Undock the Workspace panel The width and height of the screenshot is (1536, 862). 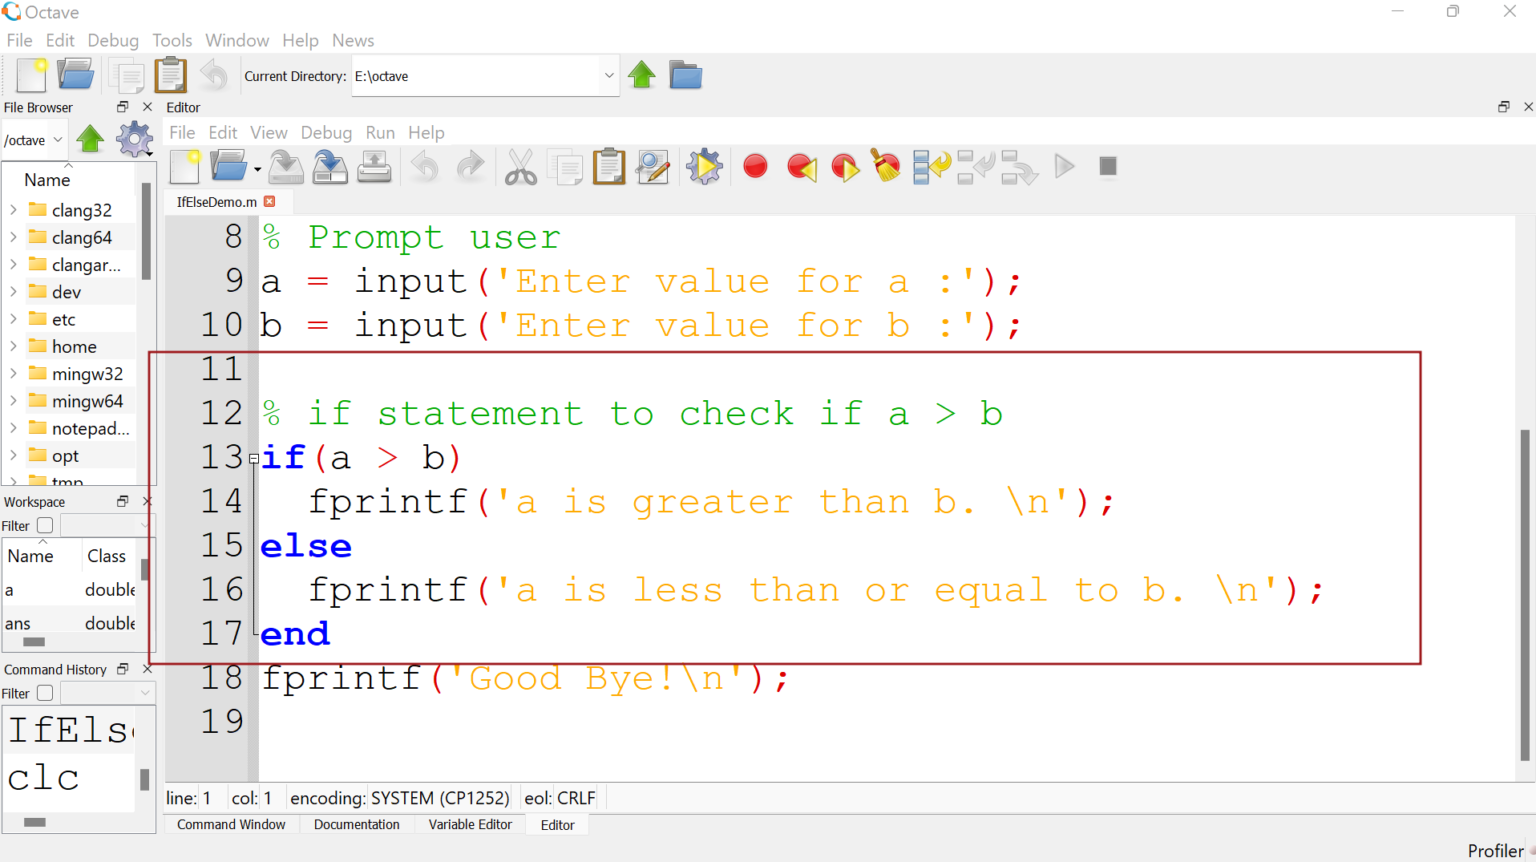point(121,501)
